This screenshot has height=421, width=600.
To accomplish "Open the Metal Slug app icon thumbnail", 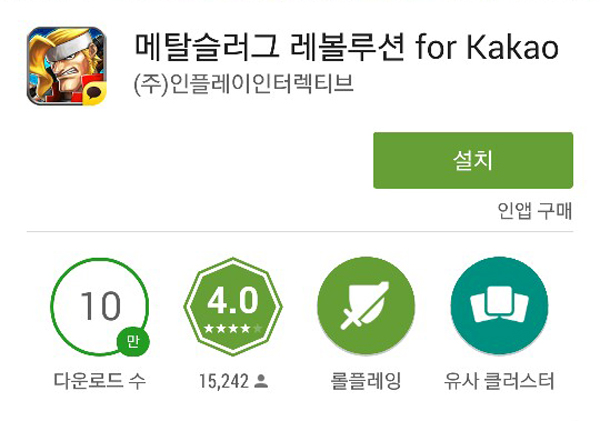I will coord(67,66).
